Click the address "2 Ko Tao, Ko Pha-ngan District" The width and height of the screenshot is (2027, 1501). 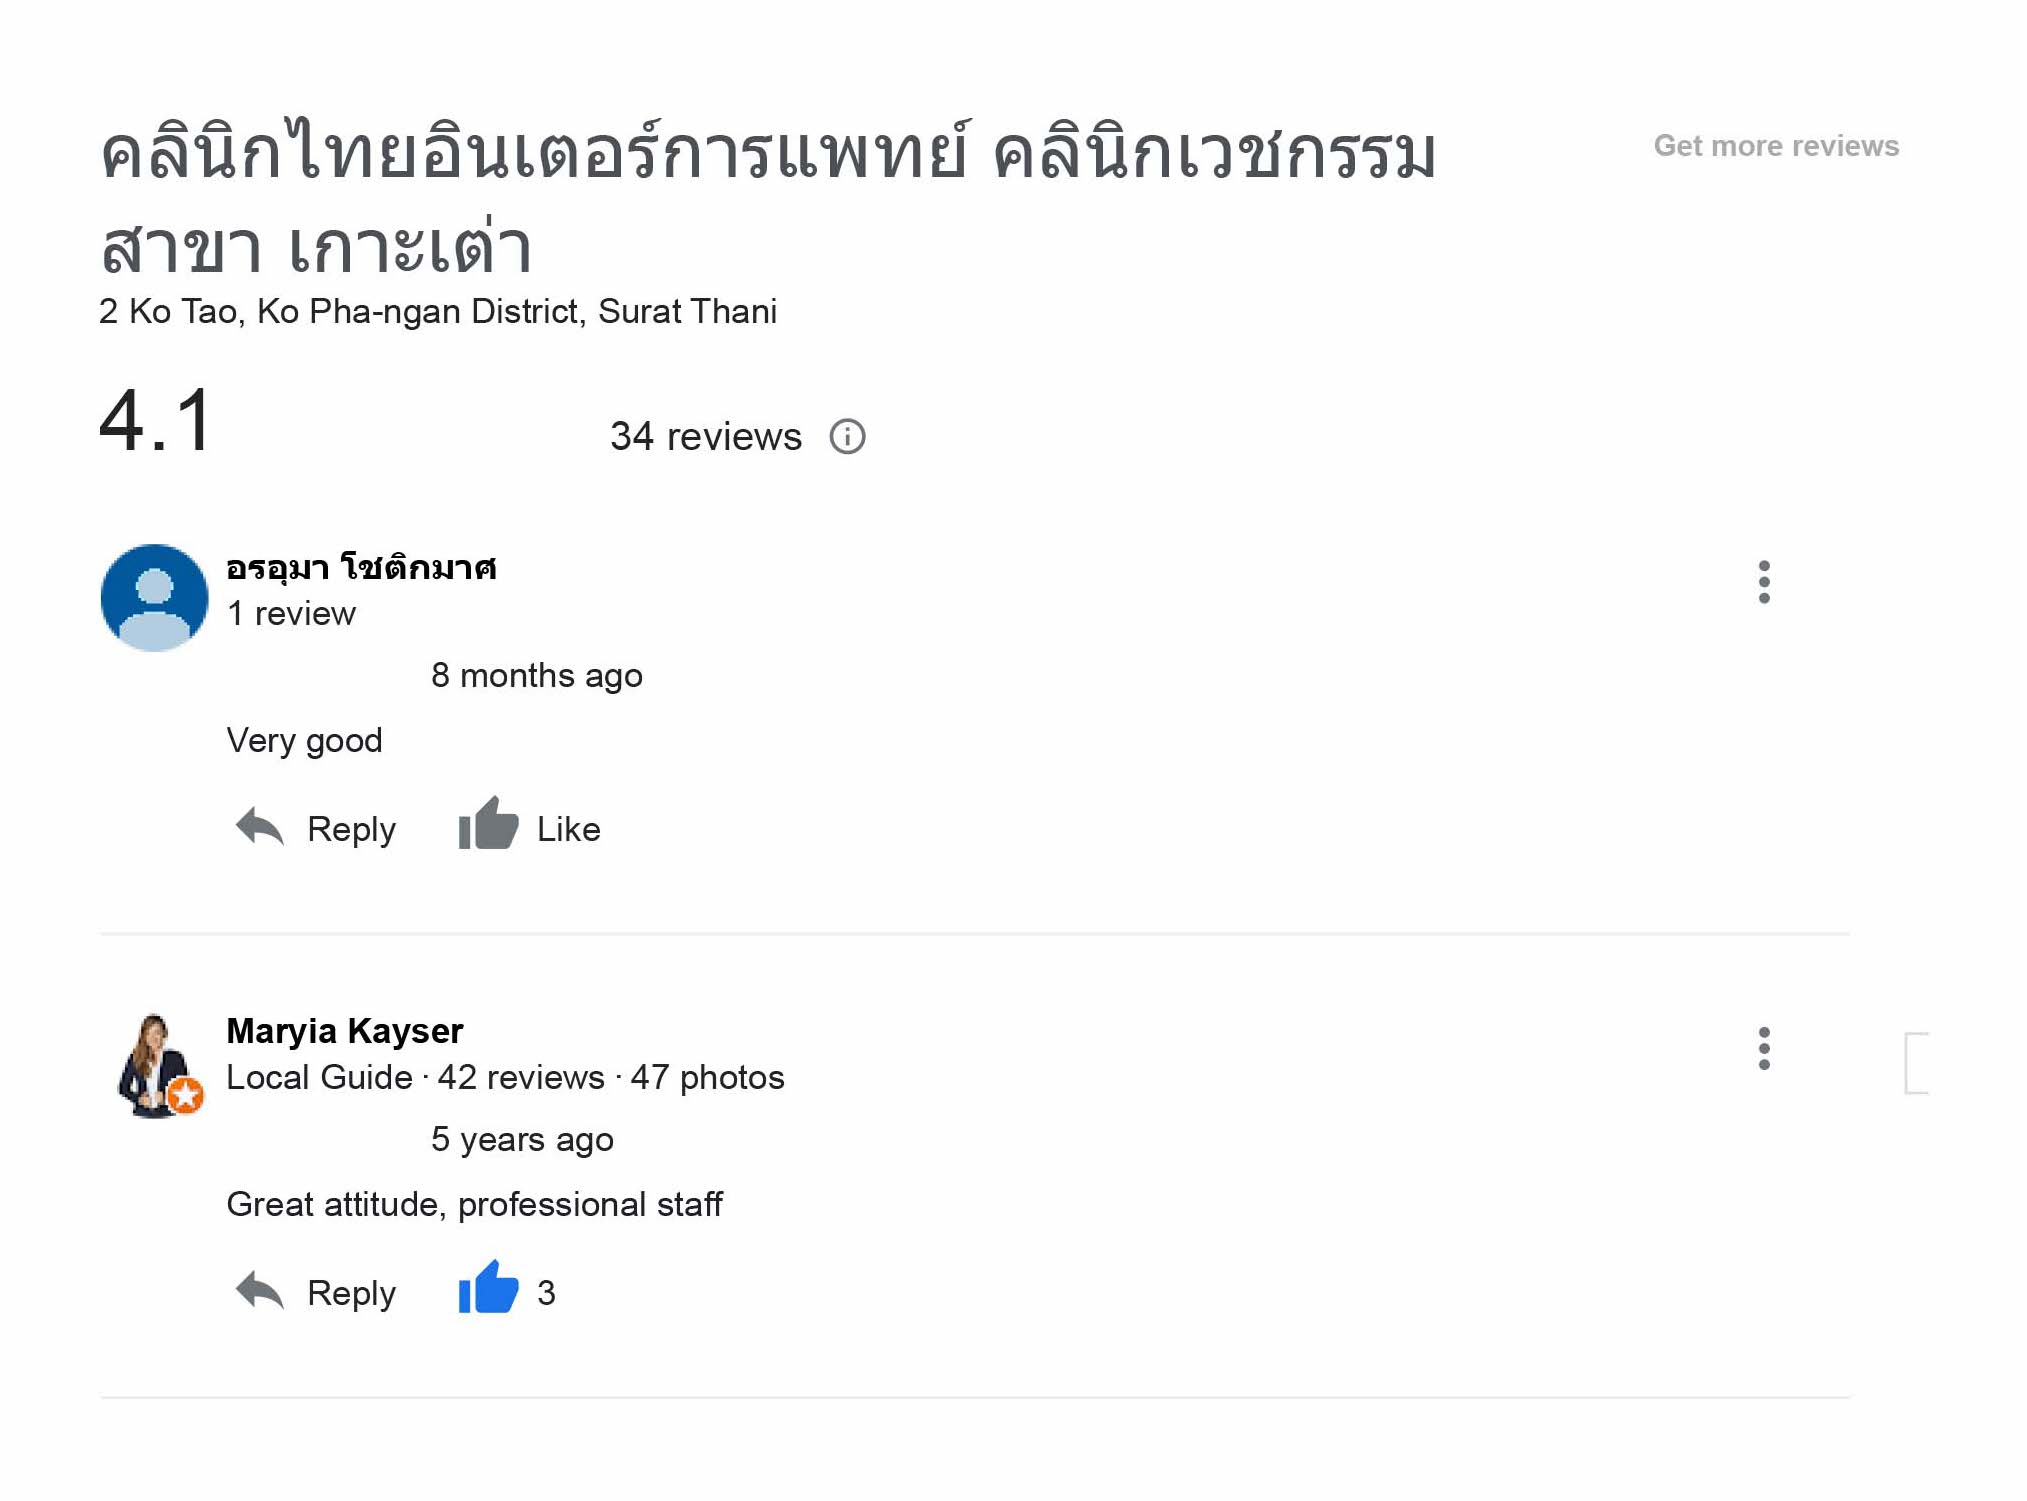tap(437, 312)
